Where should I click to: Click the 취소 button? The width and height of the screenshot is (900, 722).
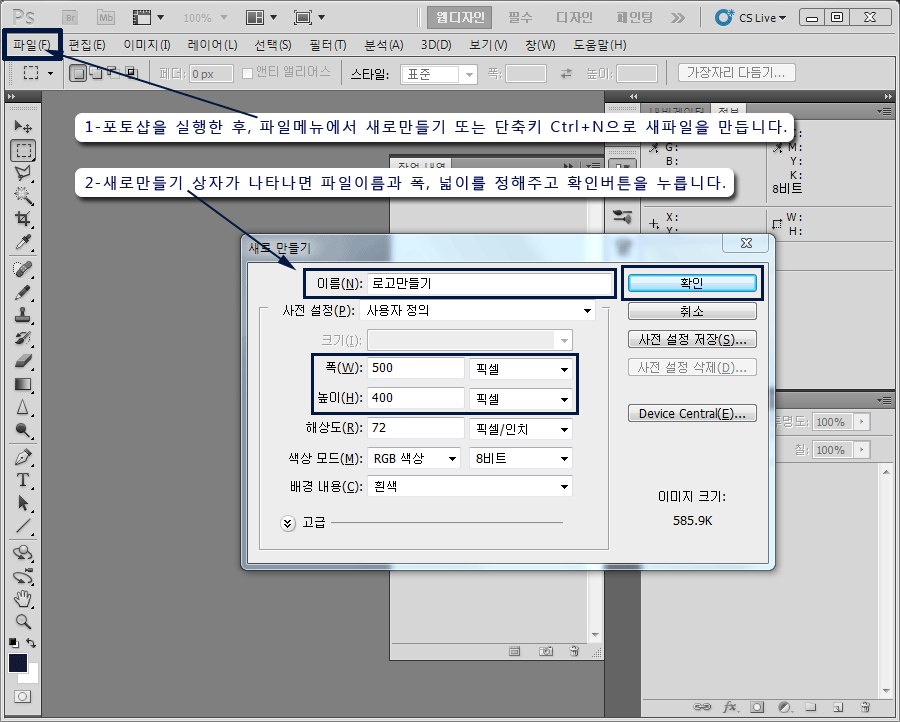pyautogui.click(x=692, y=311)
